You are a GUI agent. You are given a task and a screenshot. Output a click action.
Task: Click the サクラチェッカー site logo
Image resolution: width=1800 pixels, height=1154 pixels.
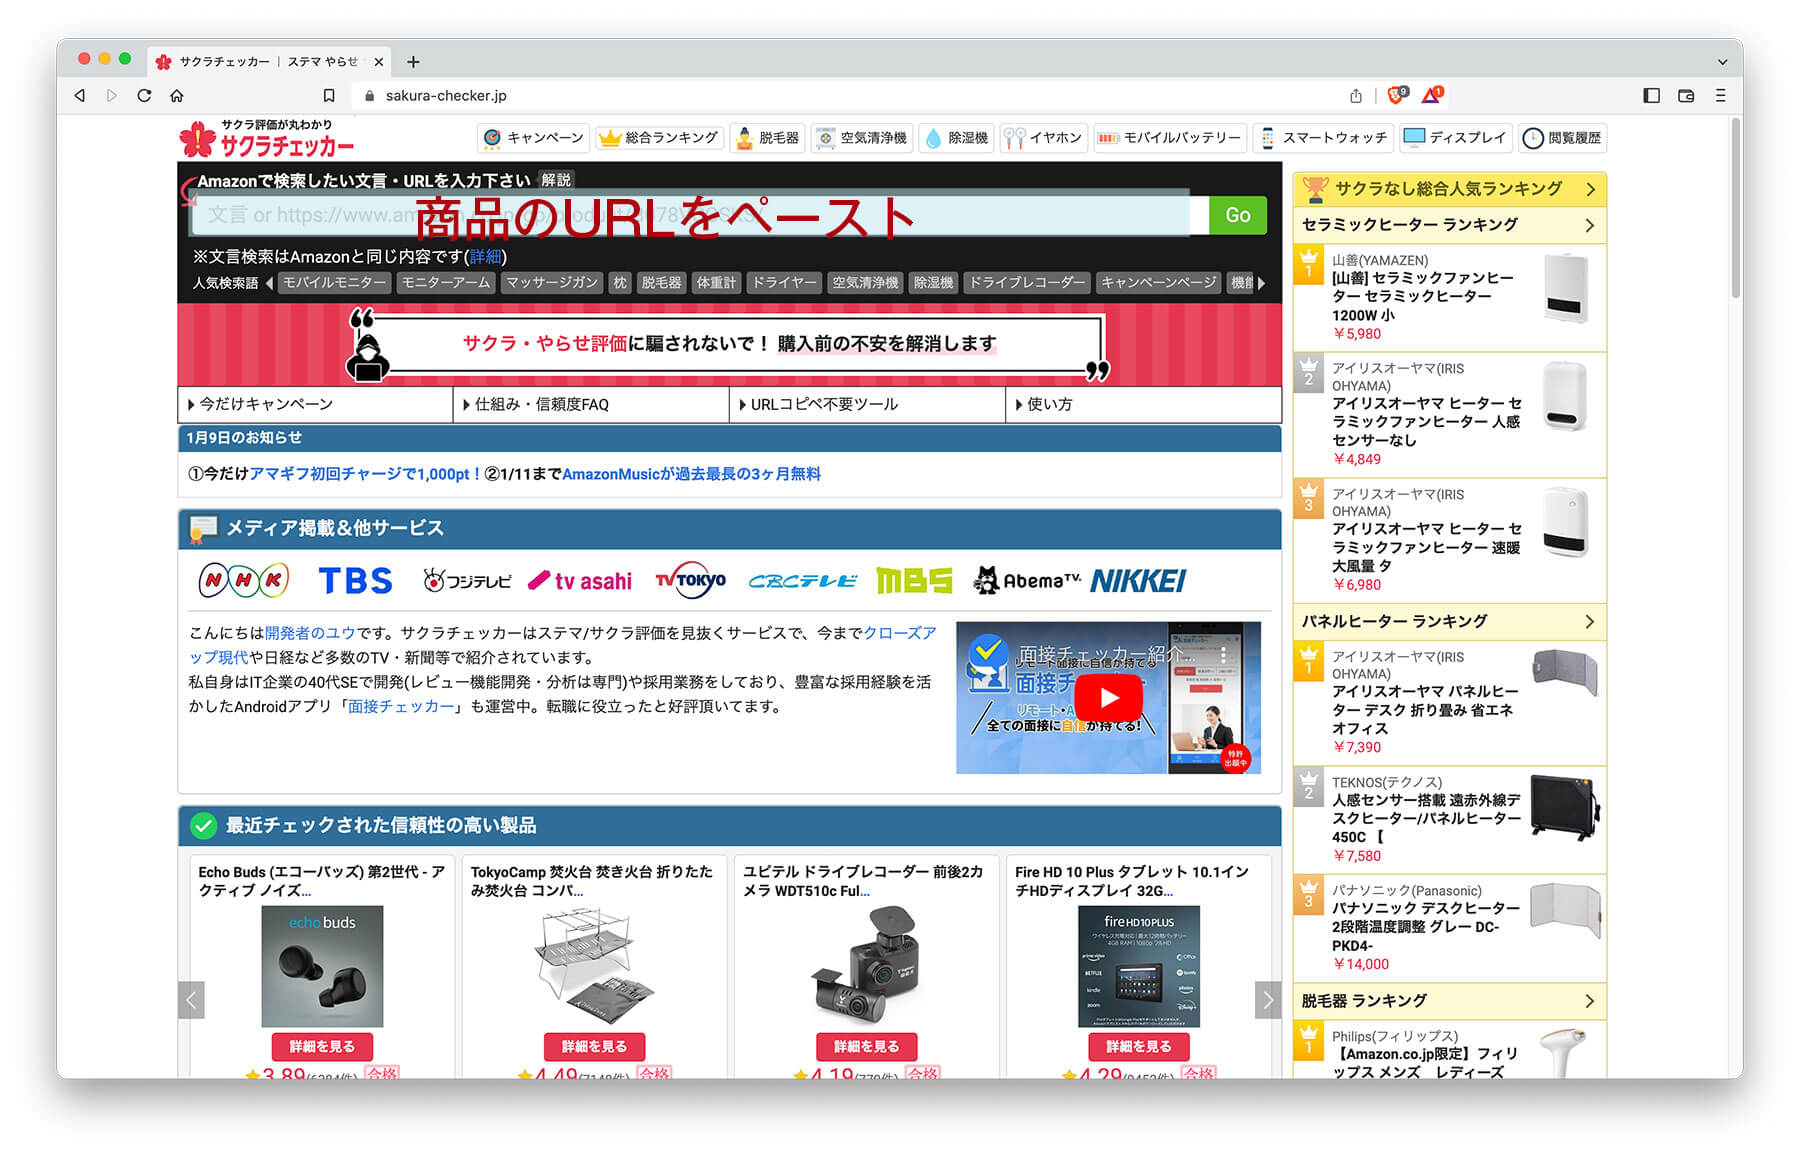click(x=267, y=139)
